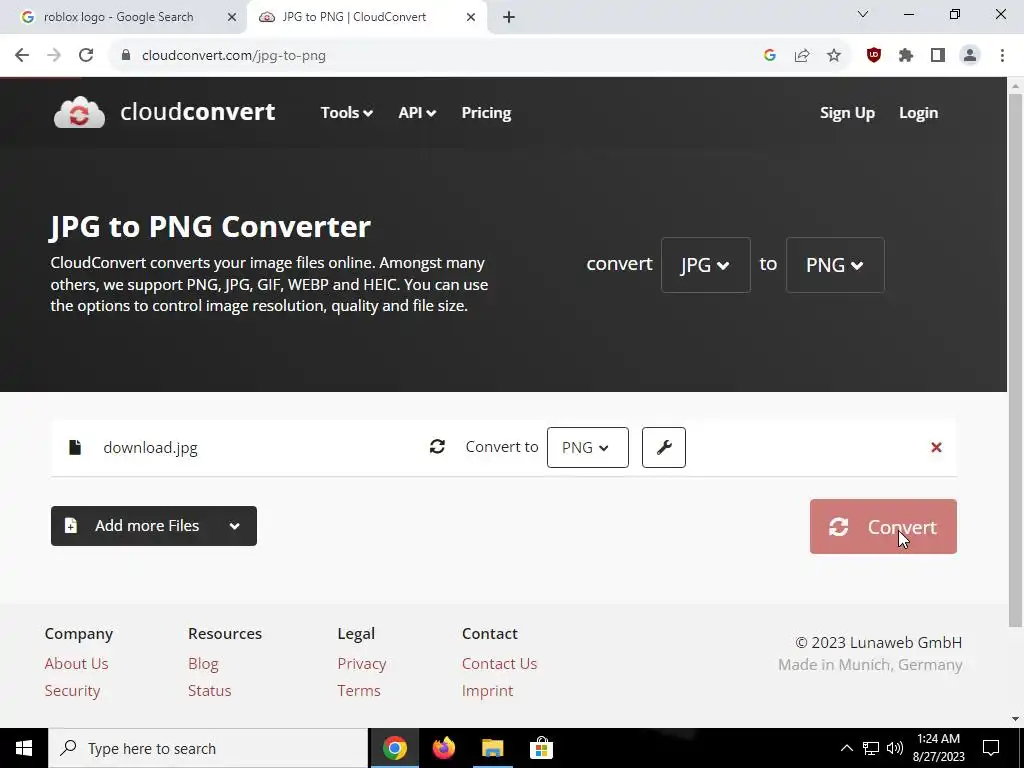
Task: Open Google Chrome from the taskbar
Action: point(394,748)
